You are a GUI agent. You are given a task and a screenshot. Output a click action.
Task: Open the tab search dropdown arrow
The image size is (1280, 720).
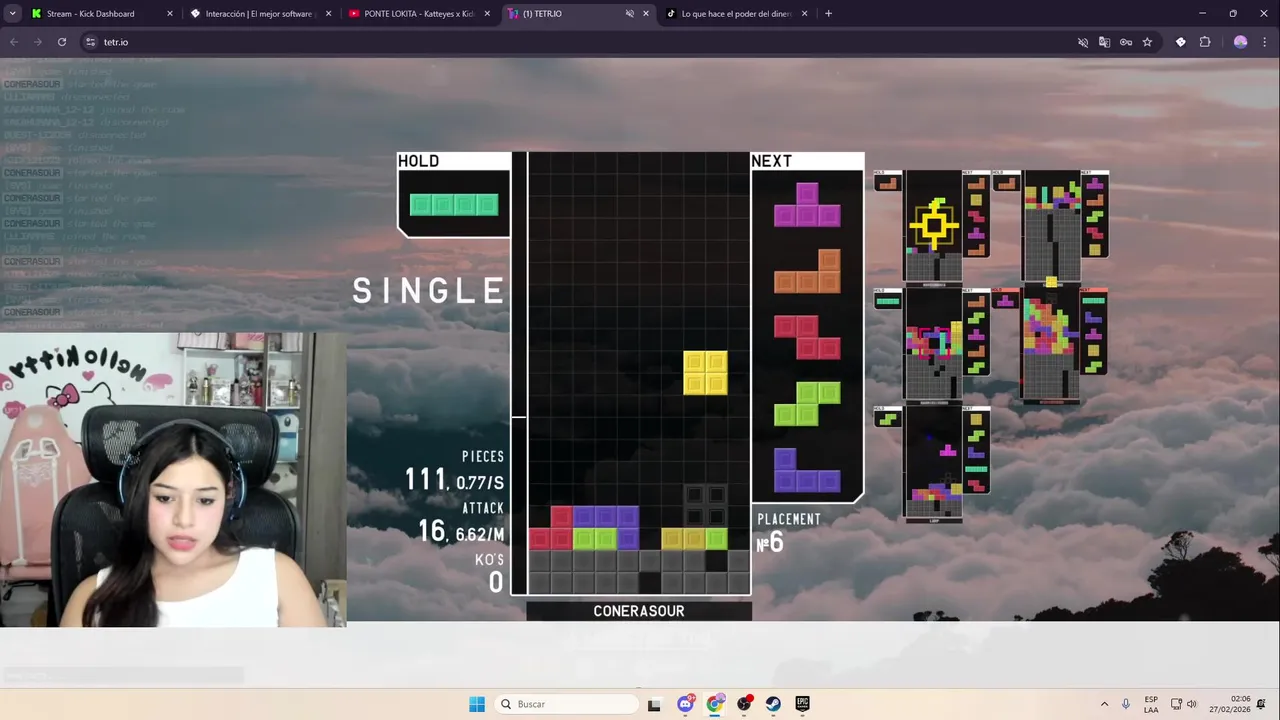[x=12, y=14]
